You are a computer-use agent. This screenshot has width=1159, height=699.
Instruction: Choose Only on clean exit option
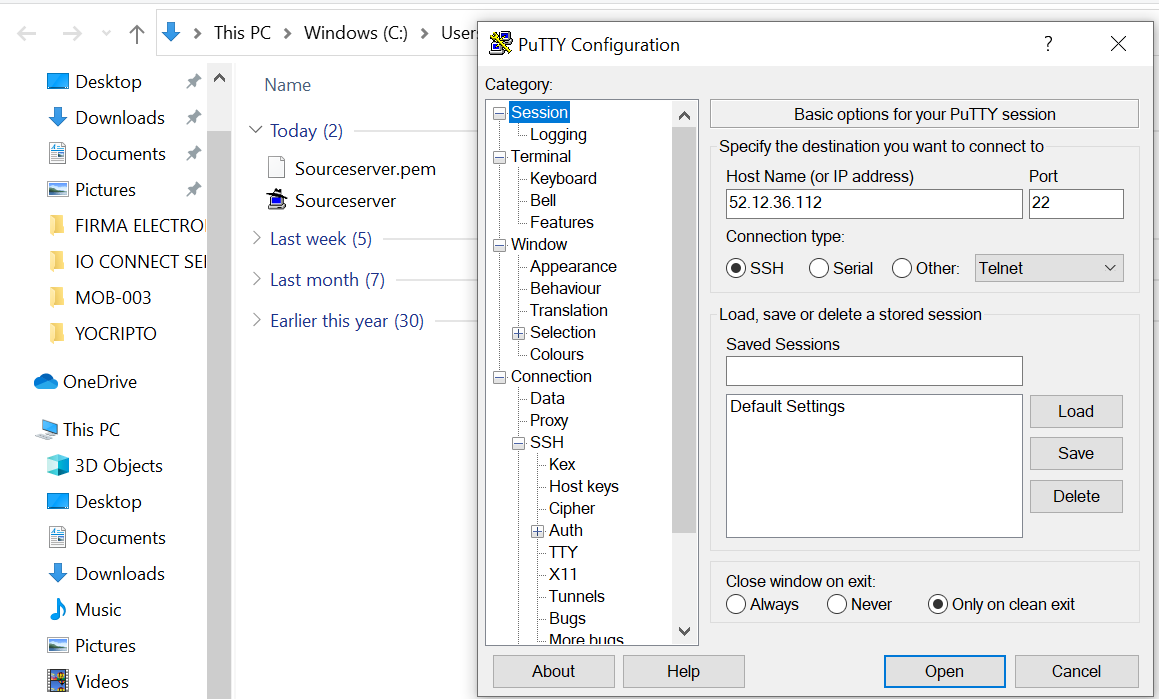click(937, 604)
